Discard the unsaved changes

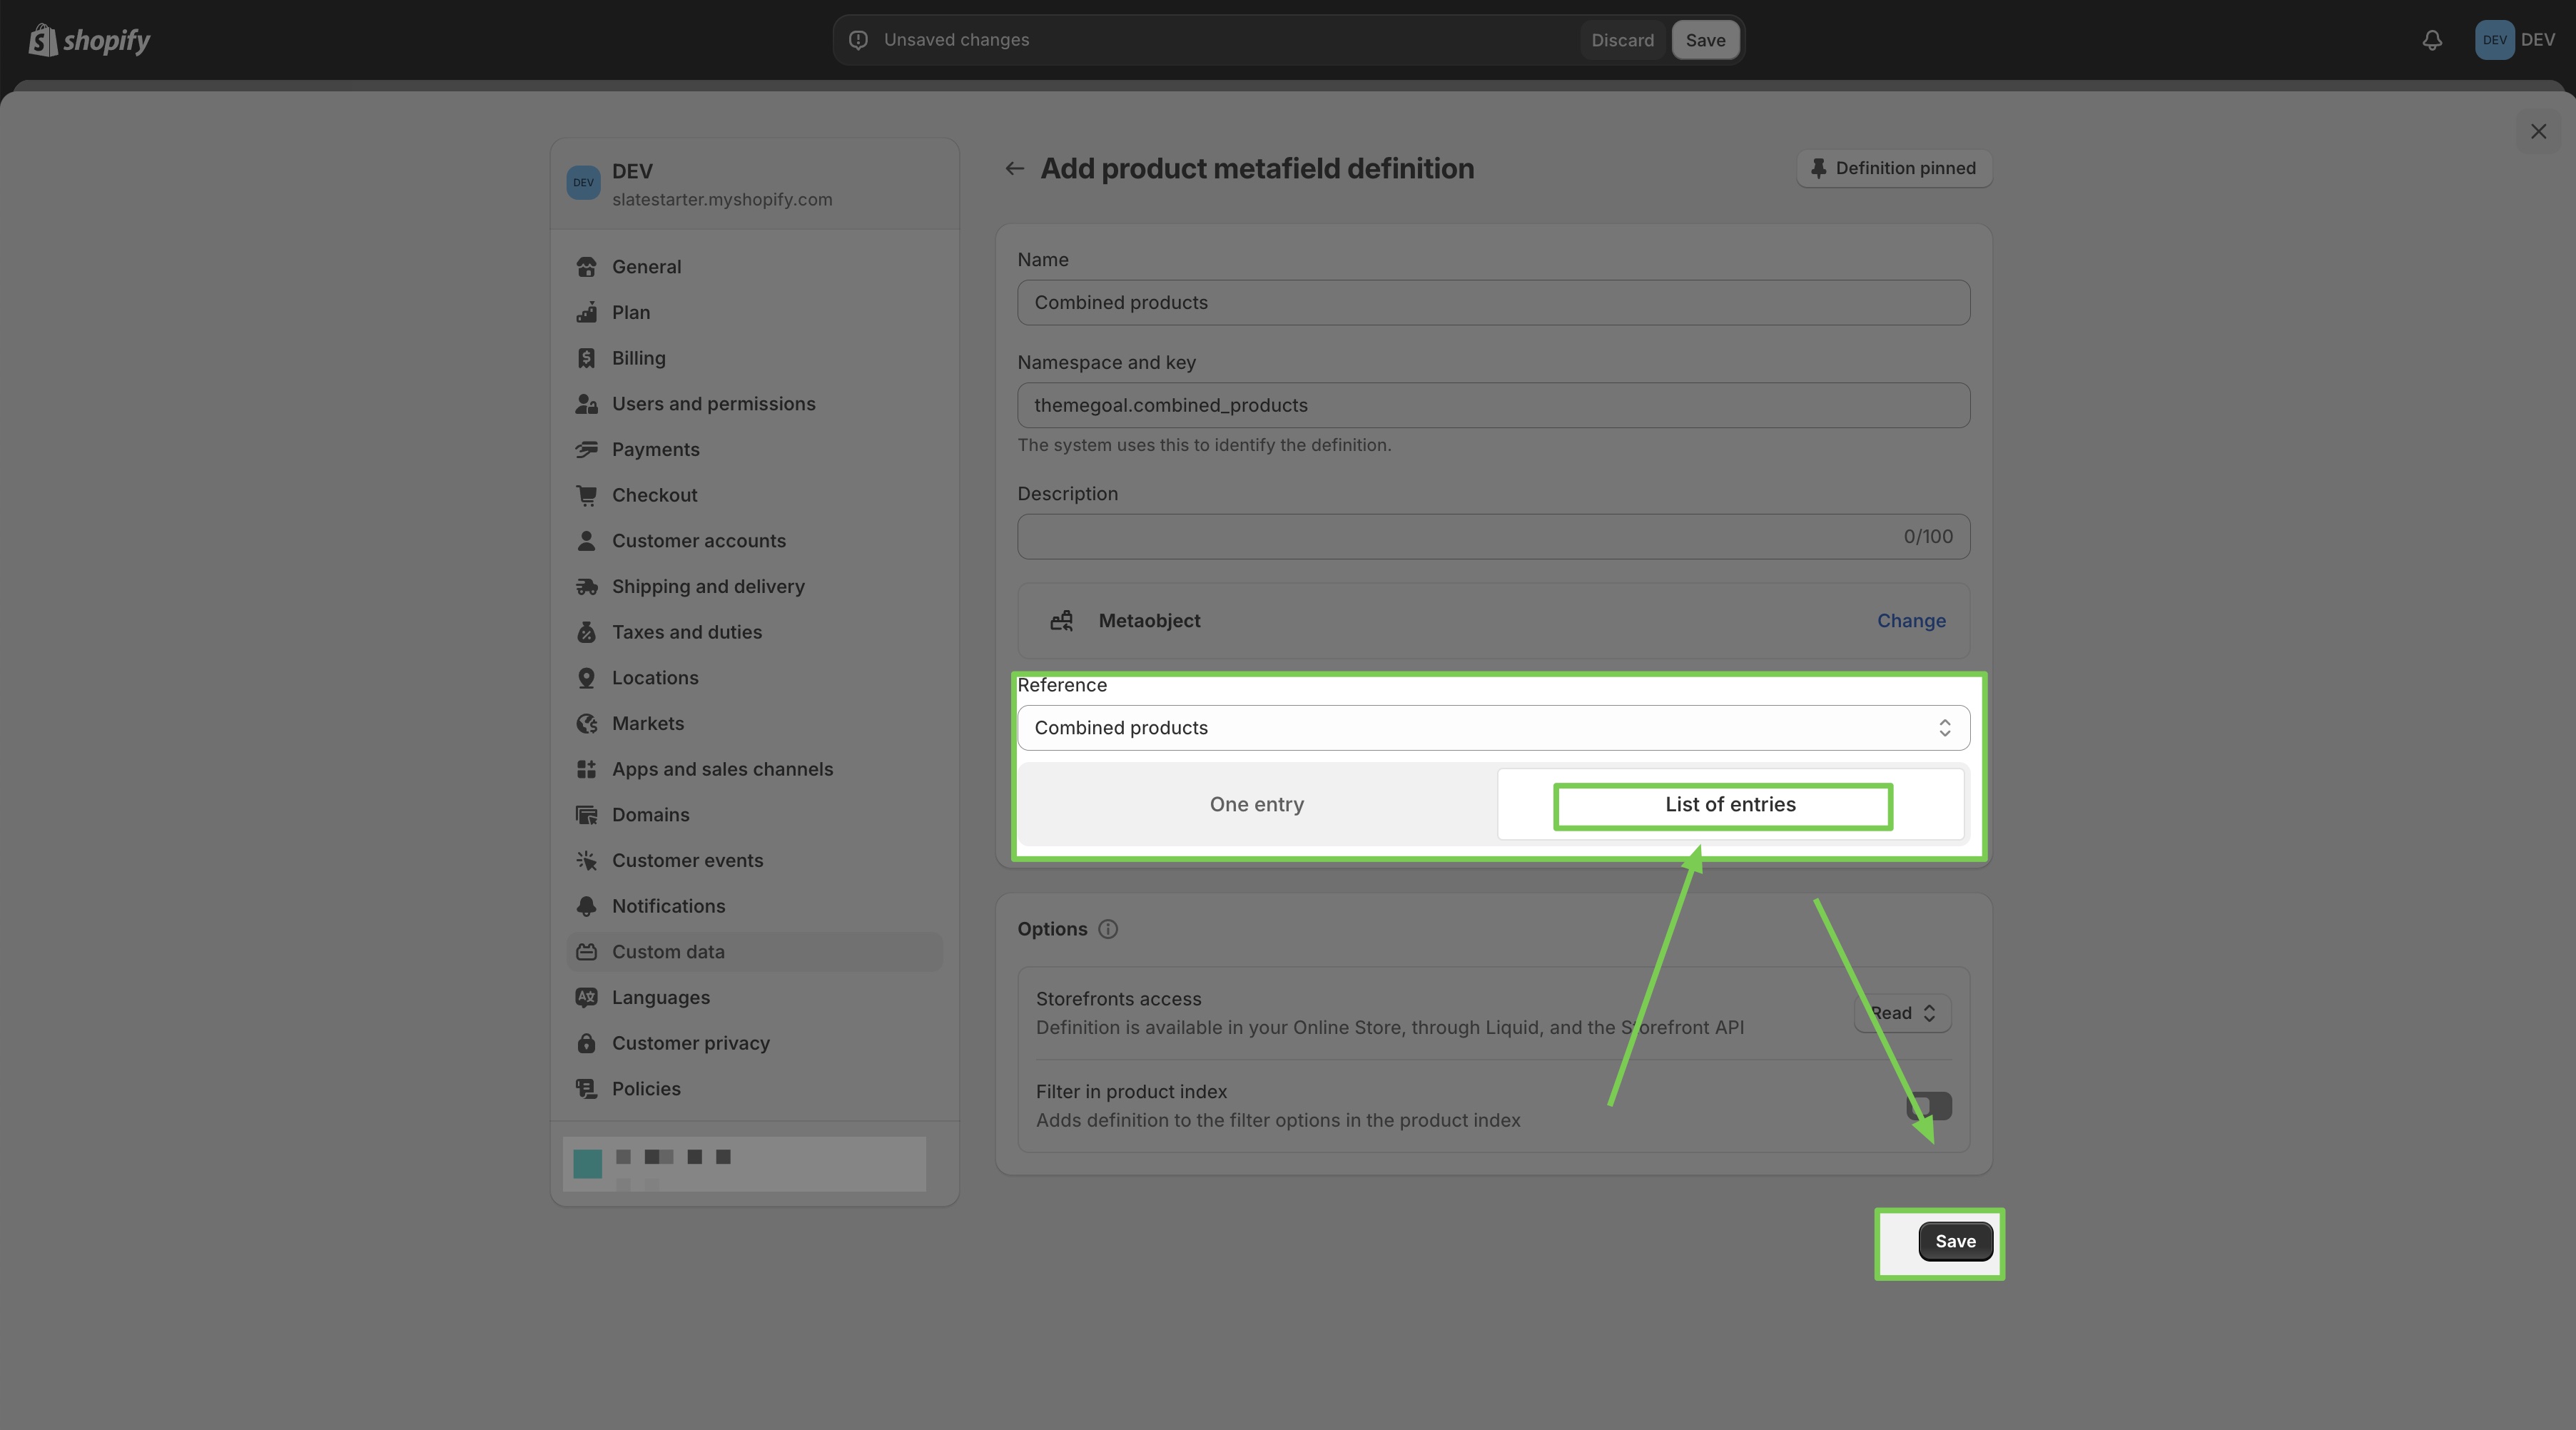click(1622, 40)
